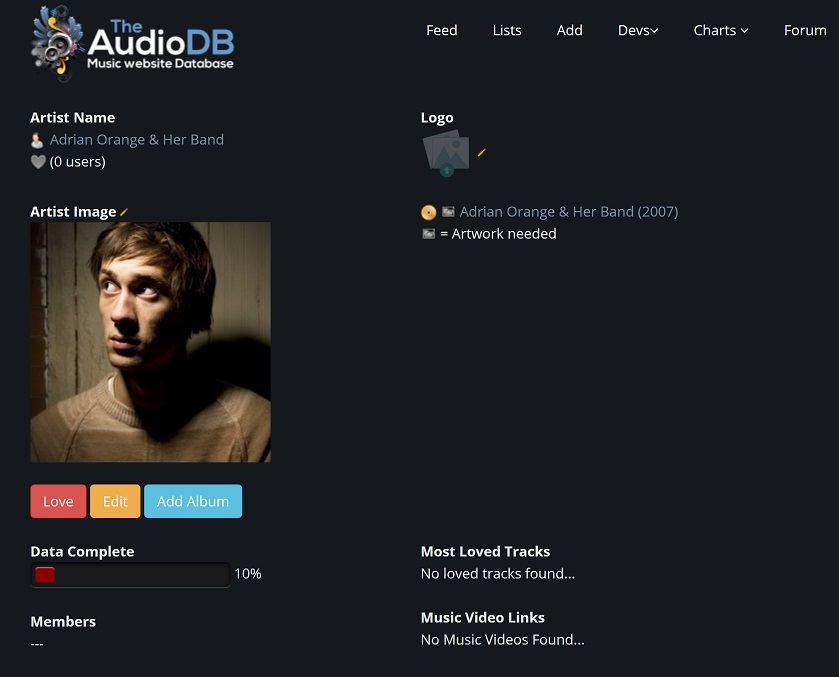Click the TheAudioDB logo
This screenshot has width=839, height=677.
(133, 44)
